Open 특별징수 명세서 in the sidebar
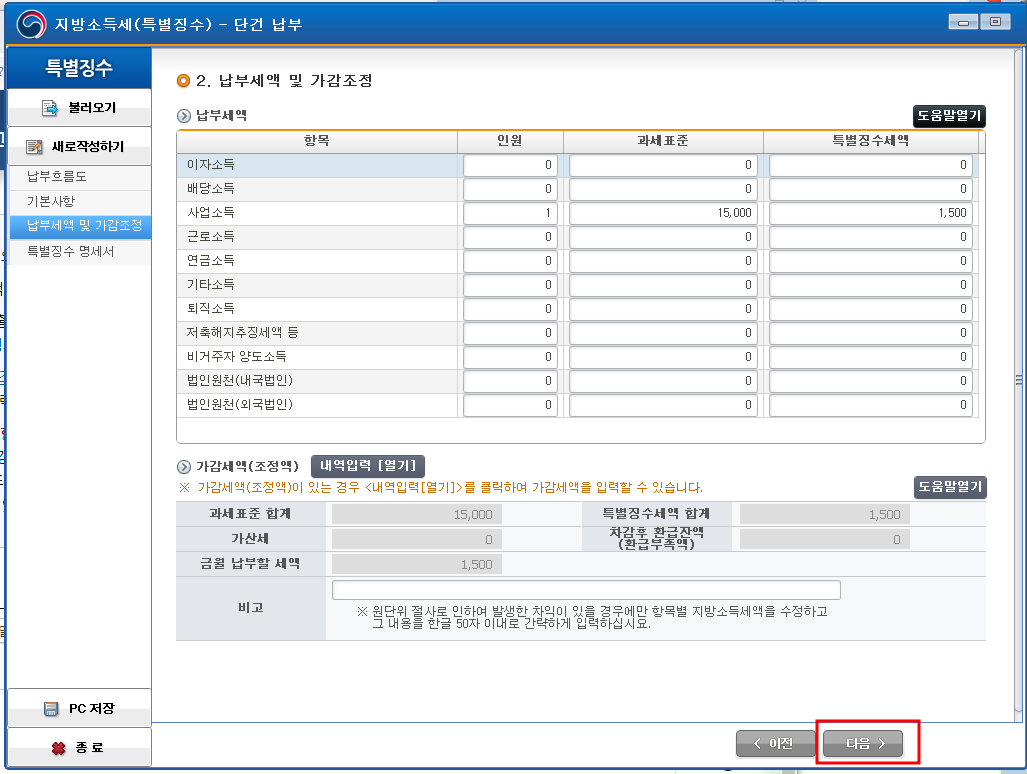Screen dimensions: 1027x774 pos(80,252)
